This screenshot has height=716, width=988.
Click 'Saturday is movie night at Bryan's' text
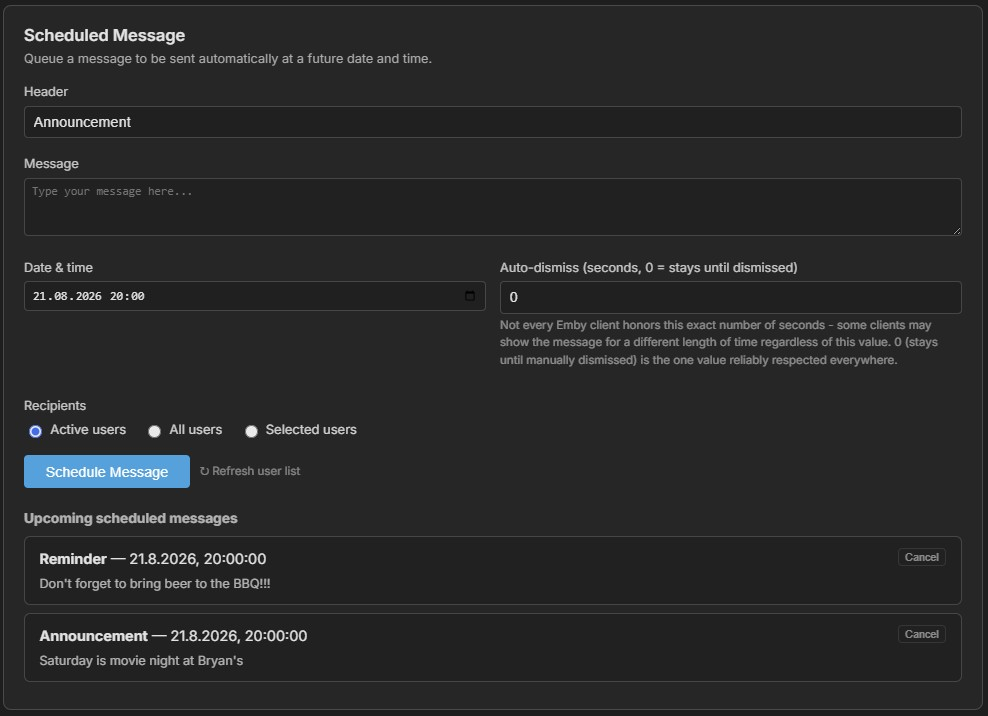(x=141, y=661)
